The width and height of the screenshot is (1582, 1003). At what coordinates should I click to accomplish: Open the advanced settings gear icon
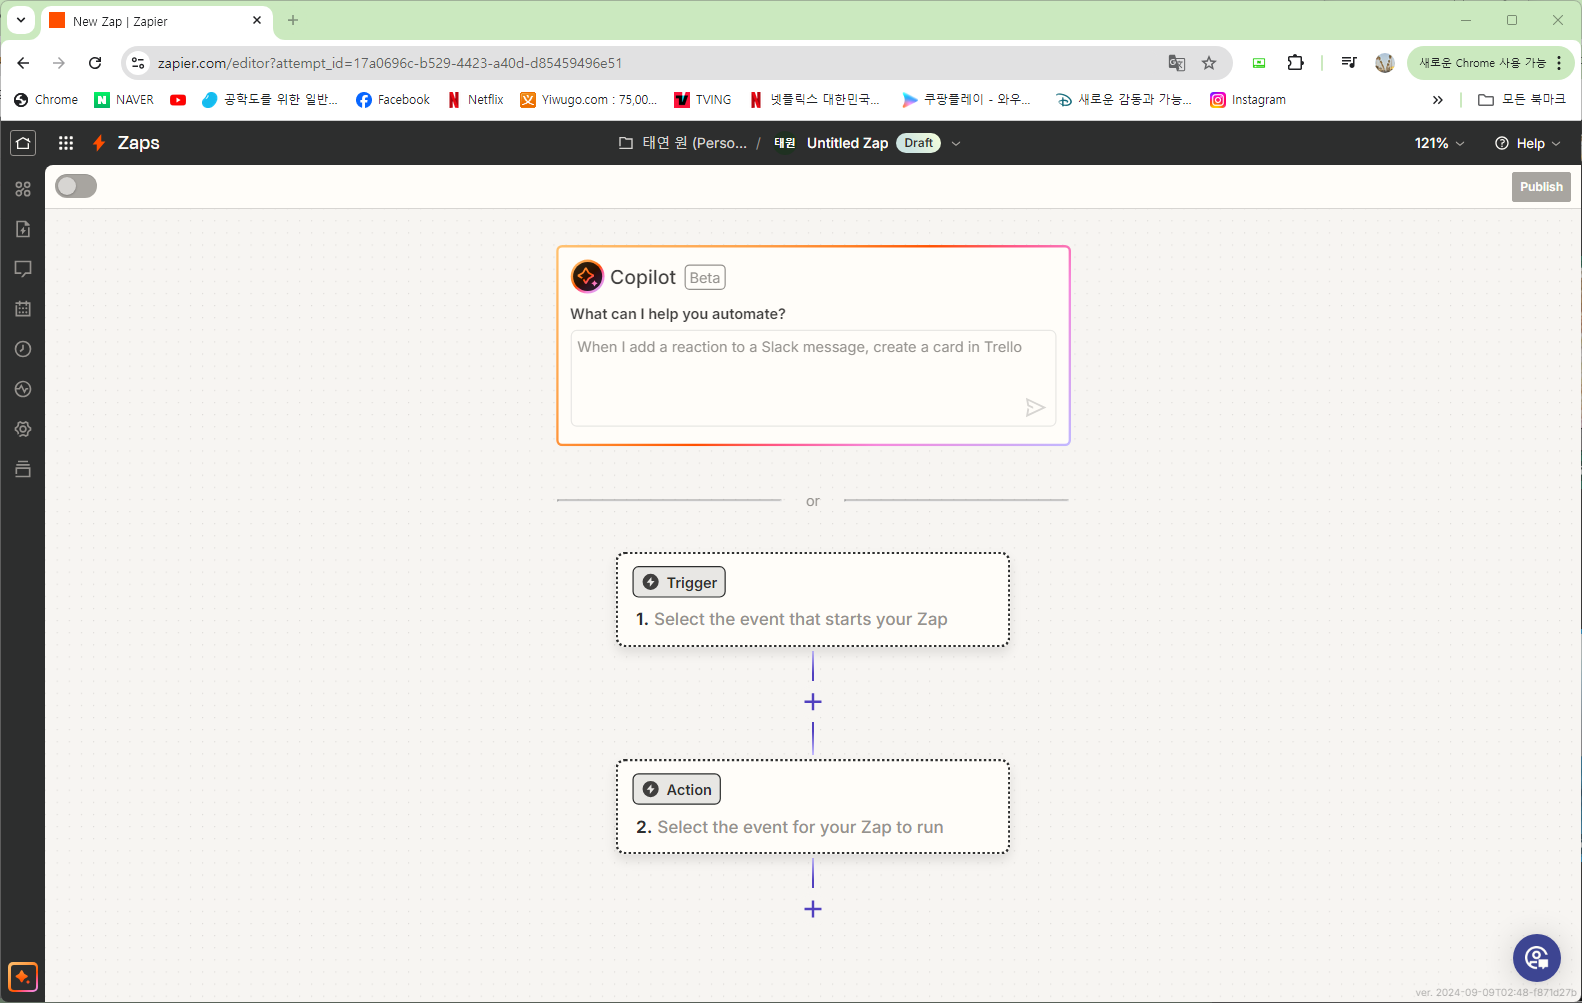(23, 429)
